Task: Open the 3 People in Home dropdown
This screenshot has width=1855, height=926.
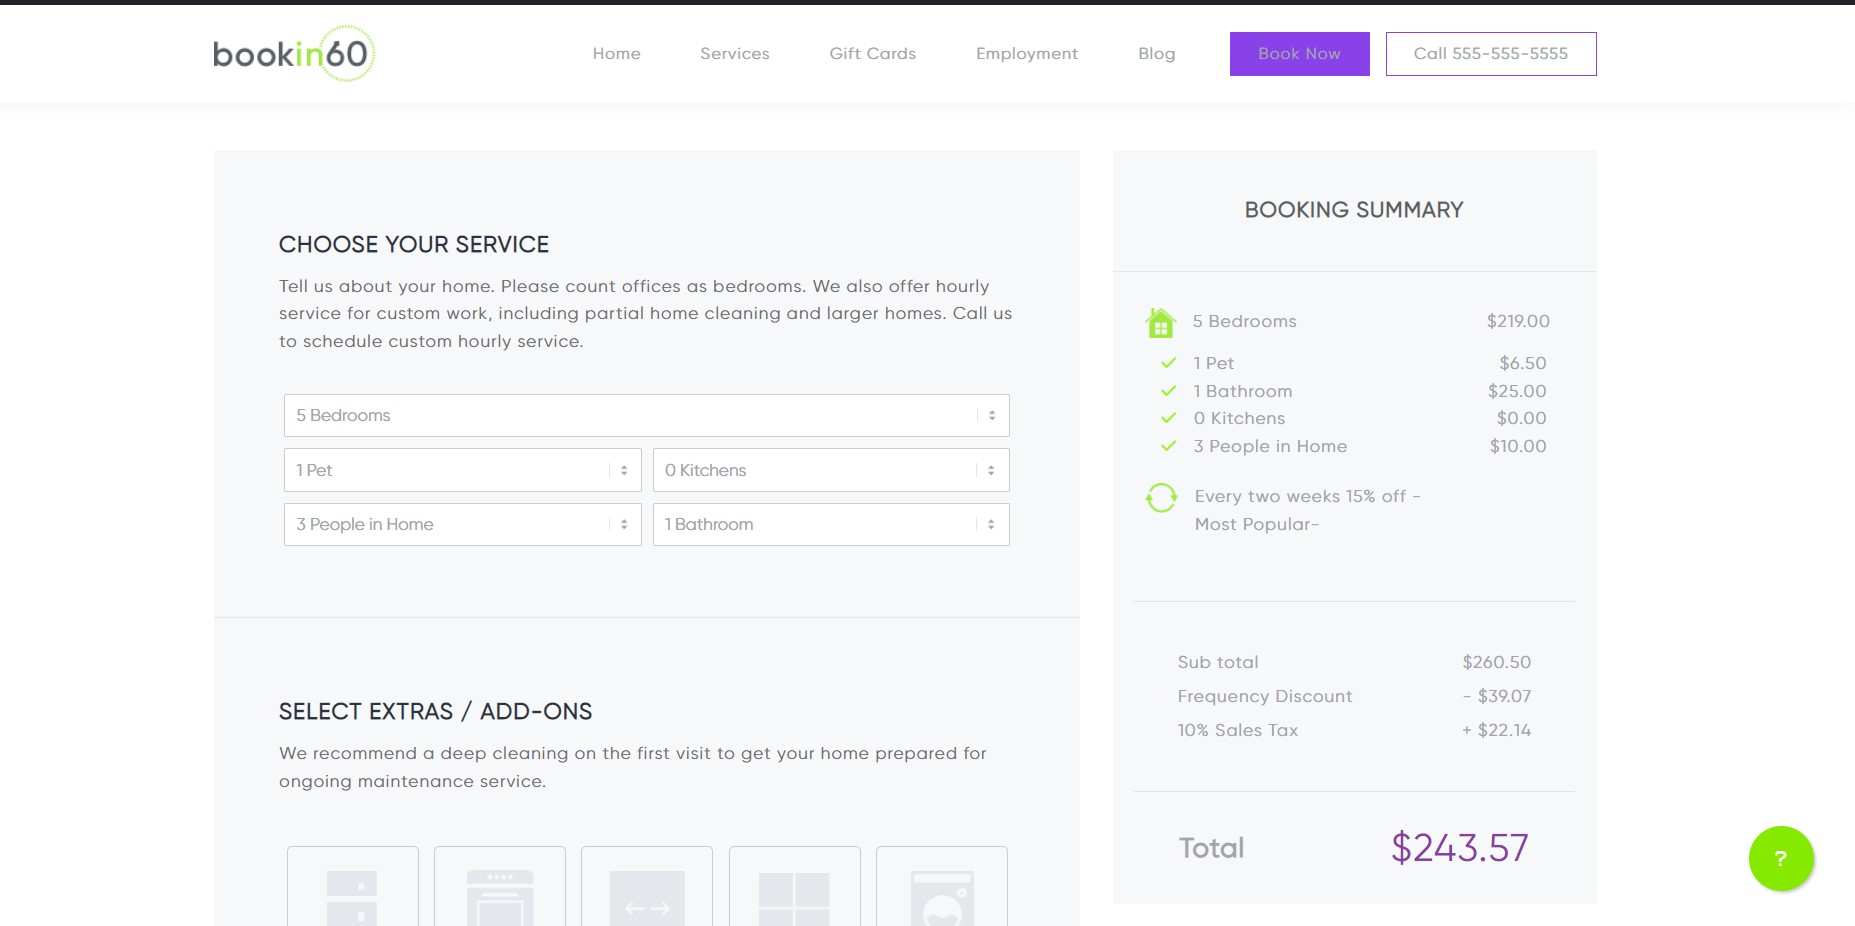Action: [463, 524]
